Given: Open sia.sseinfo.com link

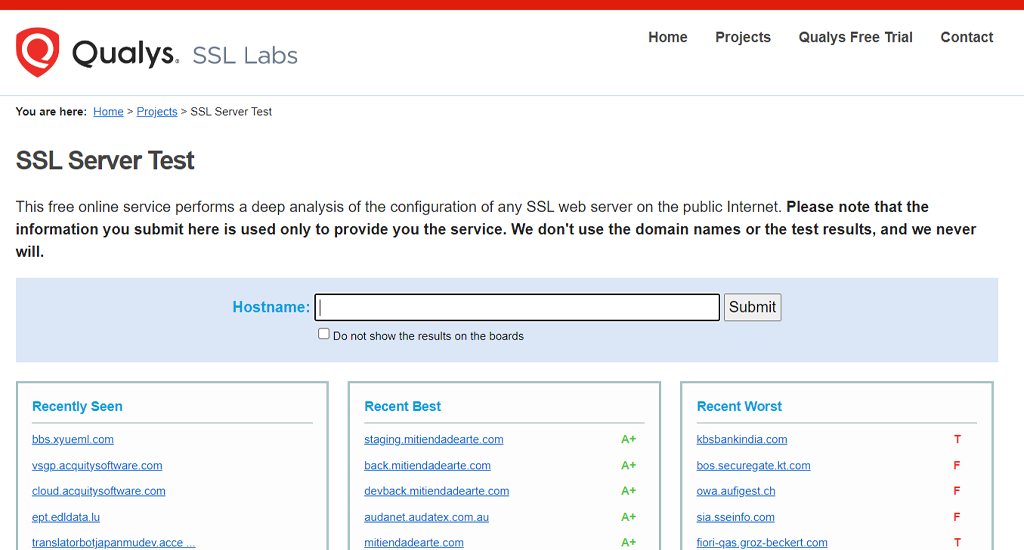Looking at the screenshot, I should pos(735,517).
